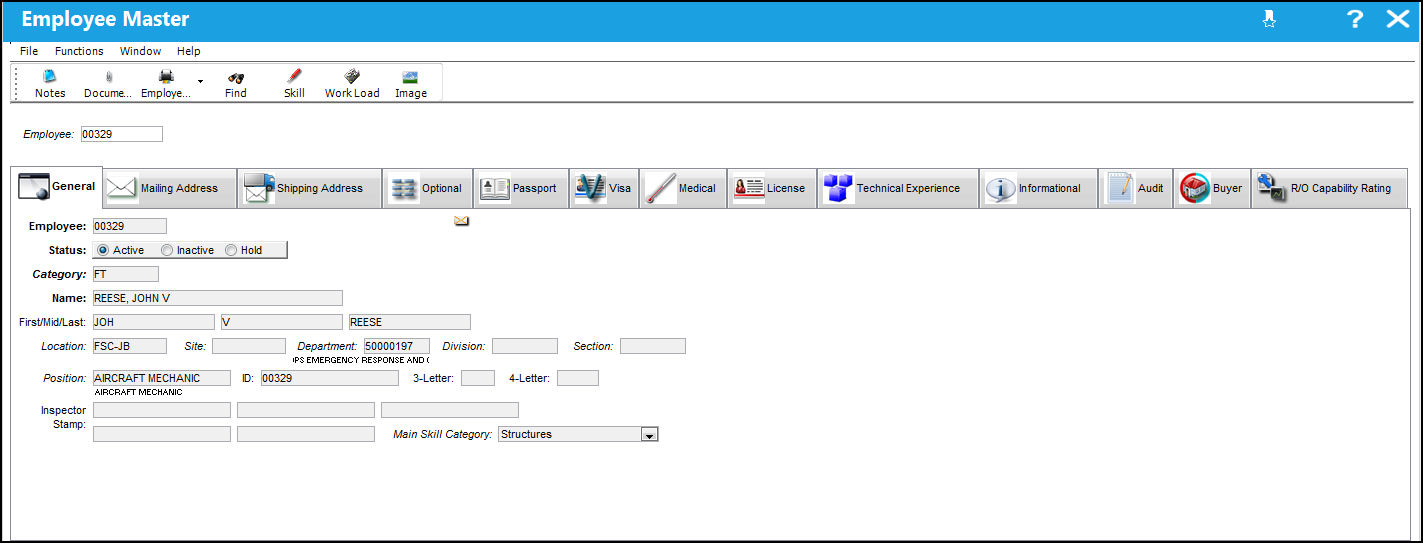Click the Department label link
This screenshot has height=543, width=1423.
pyautogui.click(x=327, y=346)
